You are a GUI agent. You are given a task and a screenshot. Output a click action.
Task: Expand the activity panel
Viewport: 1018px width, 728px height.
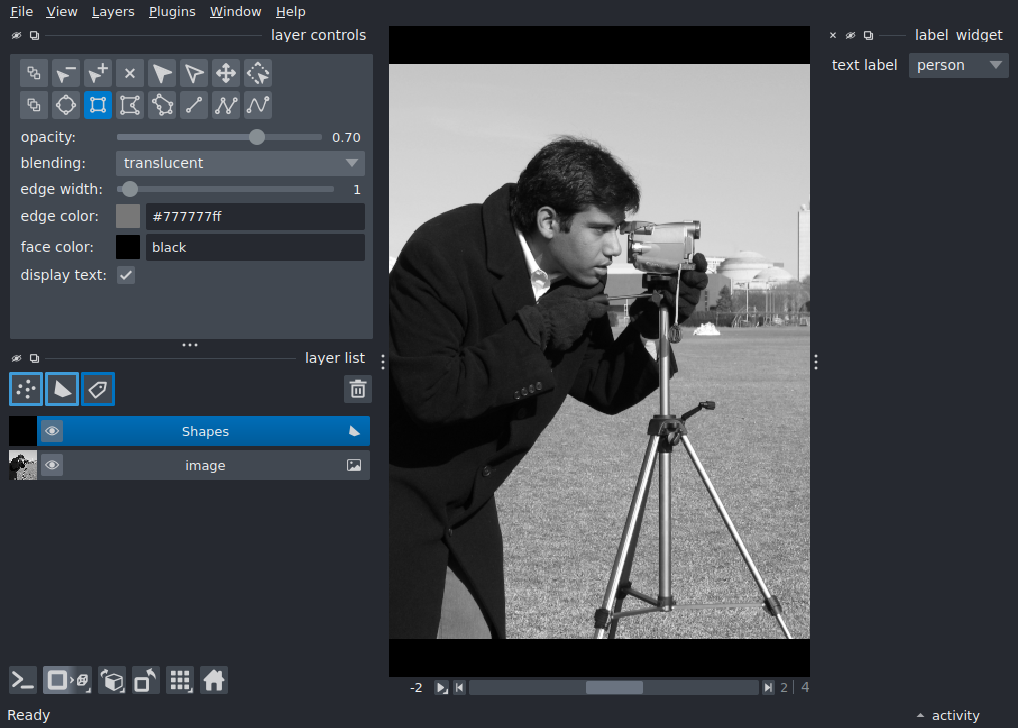coord(948,715)
